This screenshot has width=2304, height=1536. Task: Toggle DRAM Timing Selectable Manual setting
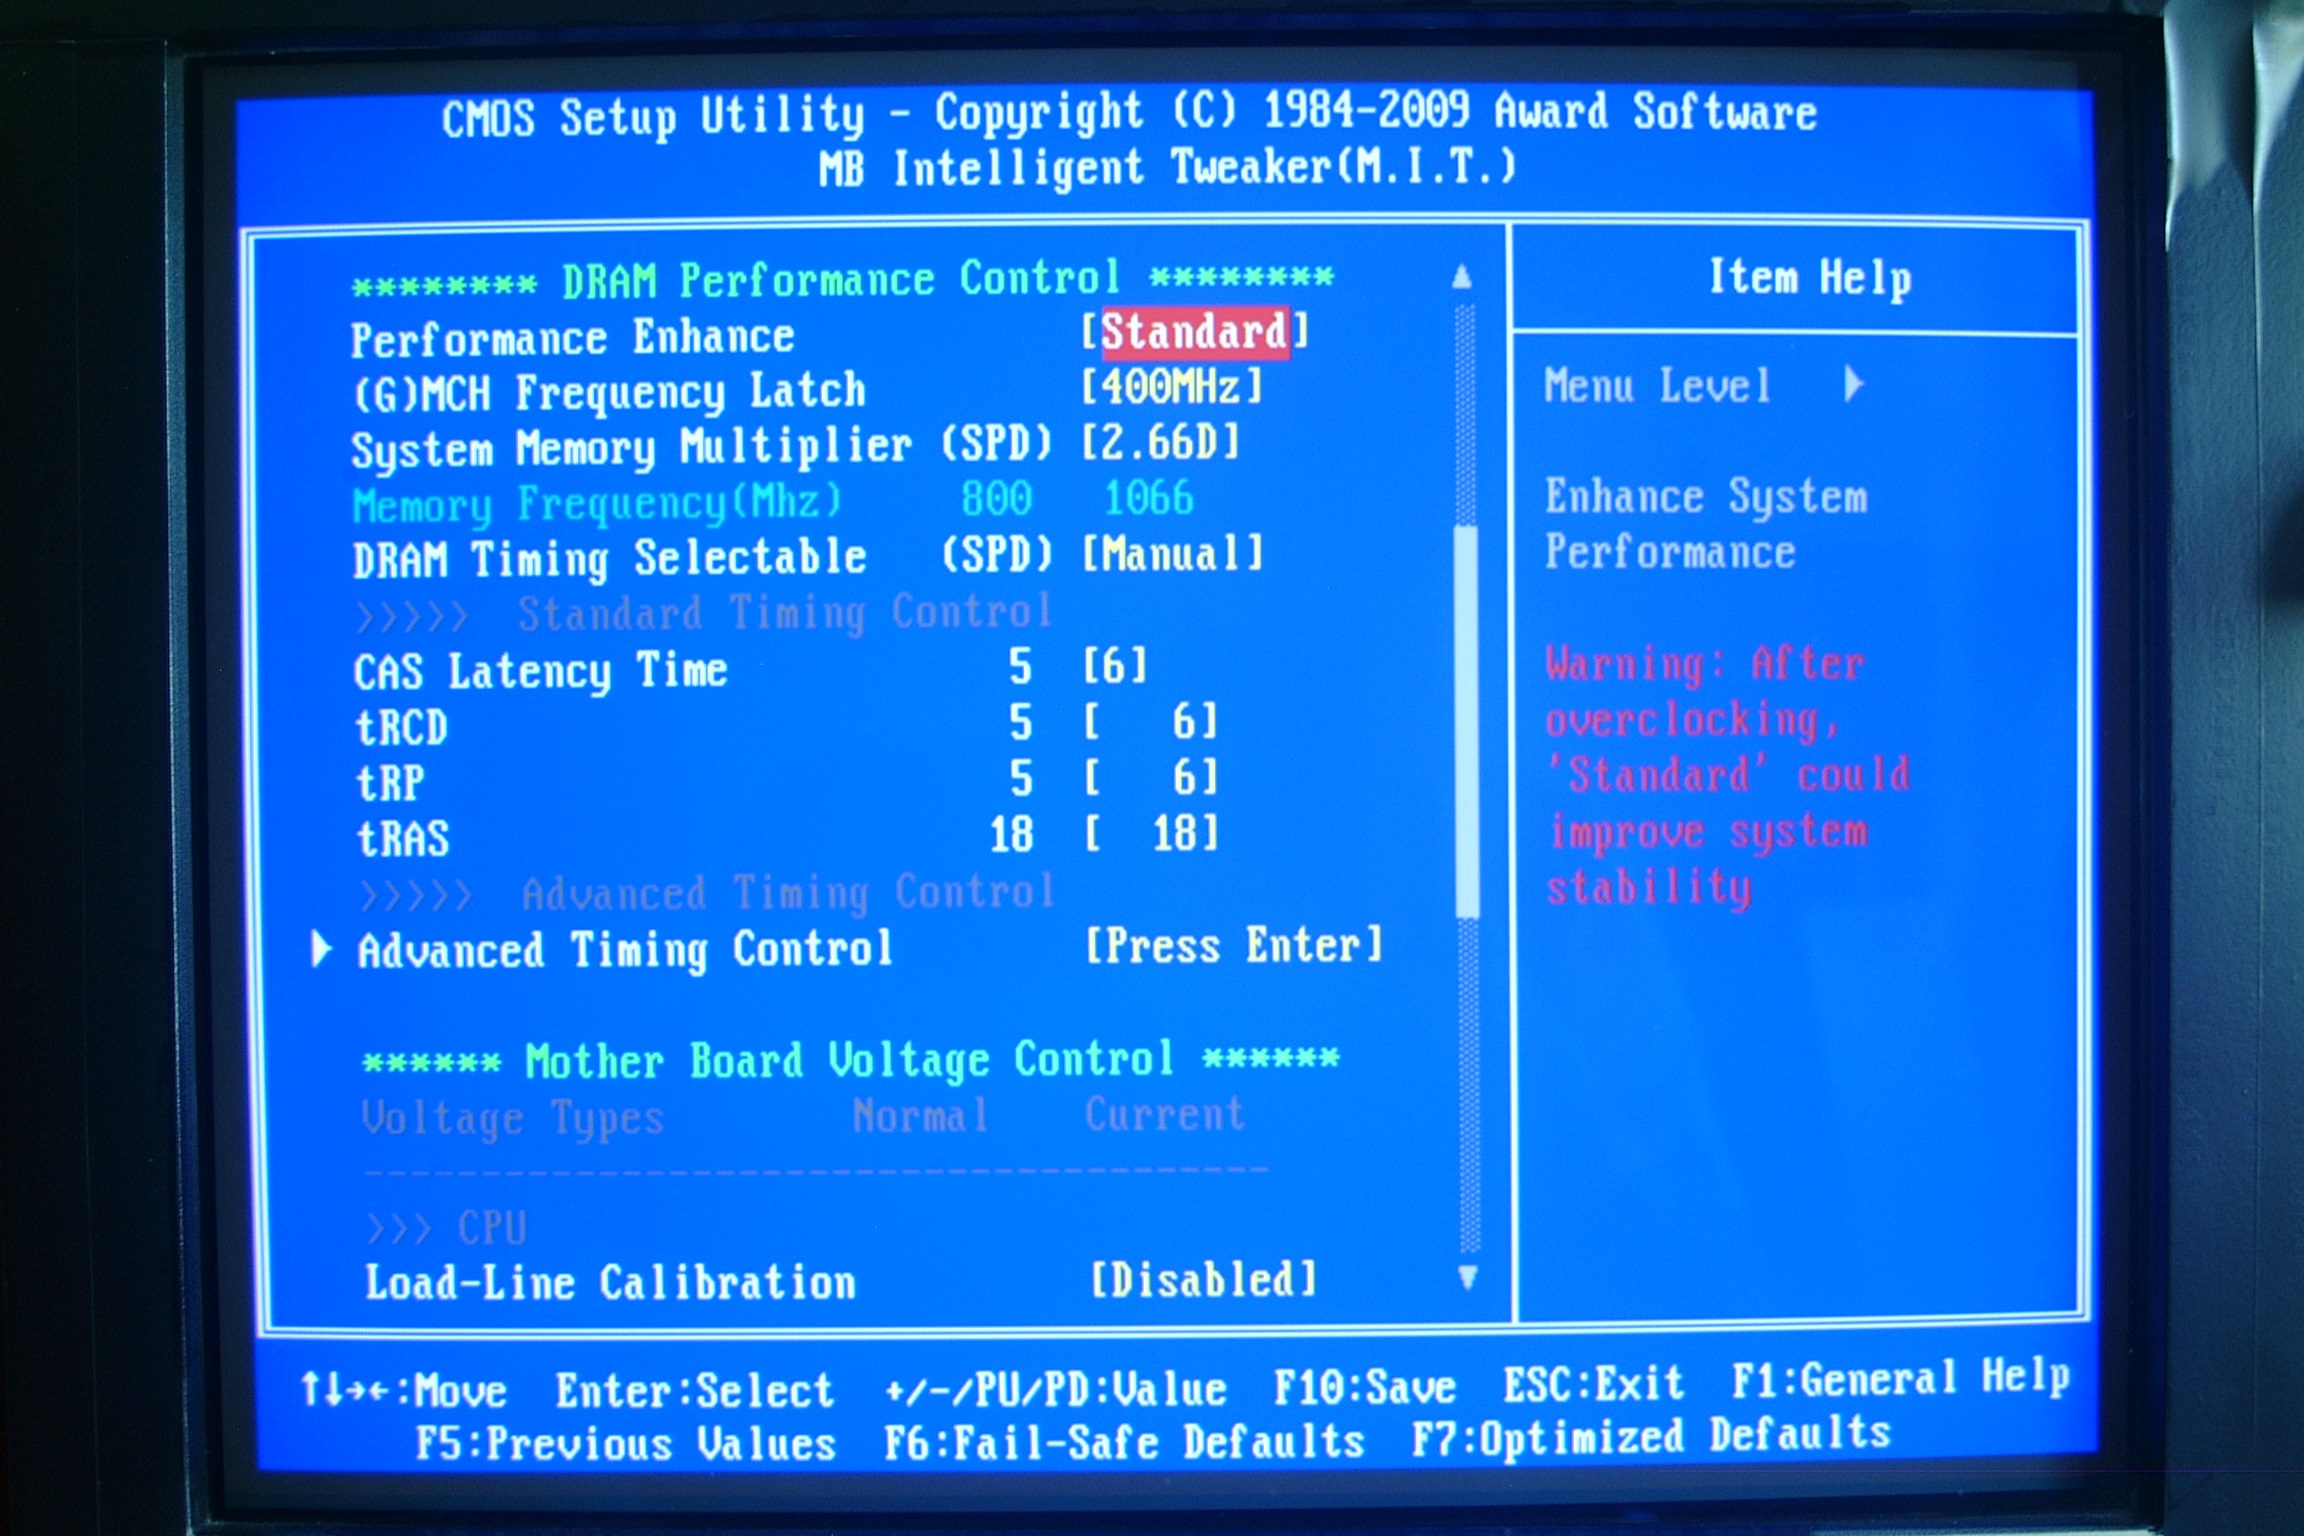(1173, 554)
